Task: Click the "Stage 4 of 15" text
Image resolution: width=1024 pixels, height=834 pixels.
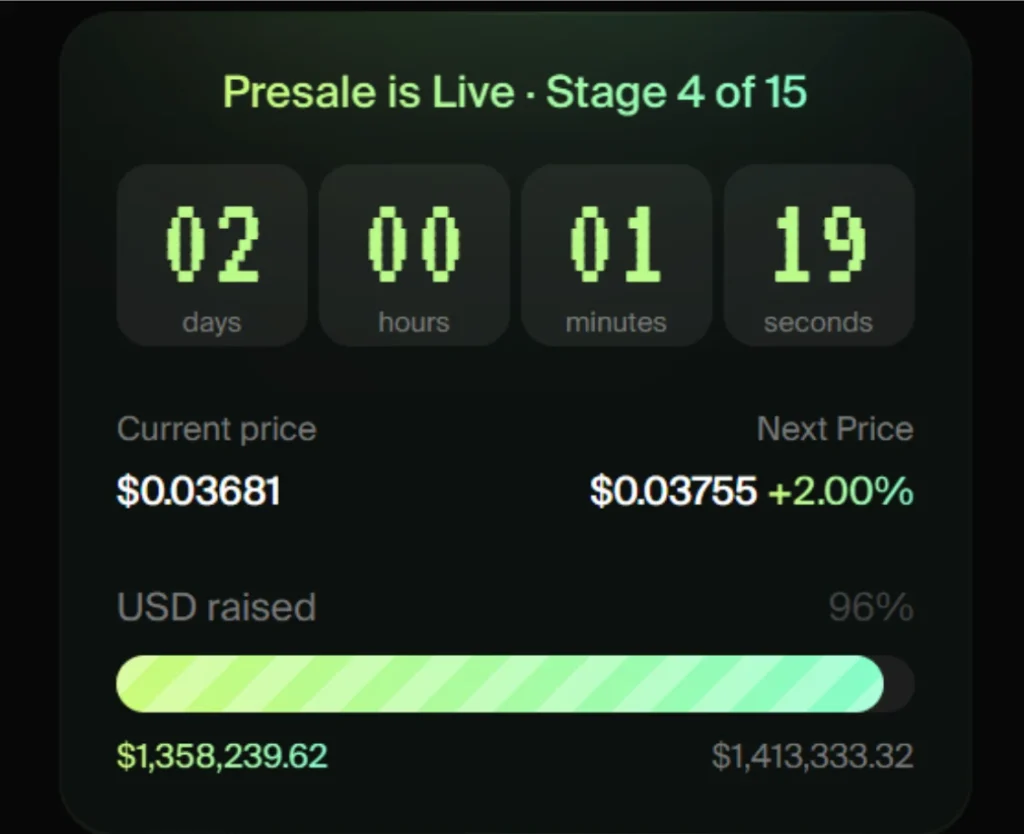Action: click(676, 93)
